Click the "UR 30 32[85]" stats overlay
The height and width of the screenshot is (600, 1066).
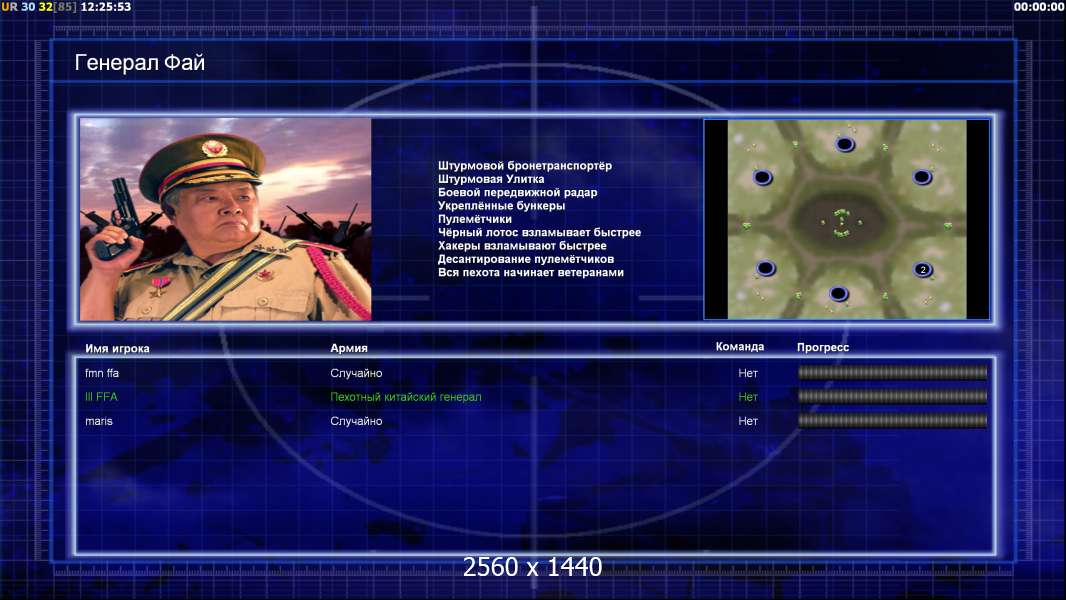coord(39,7)
